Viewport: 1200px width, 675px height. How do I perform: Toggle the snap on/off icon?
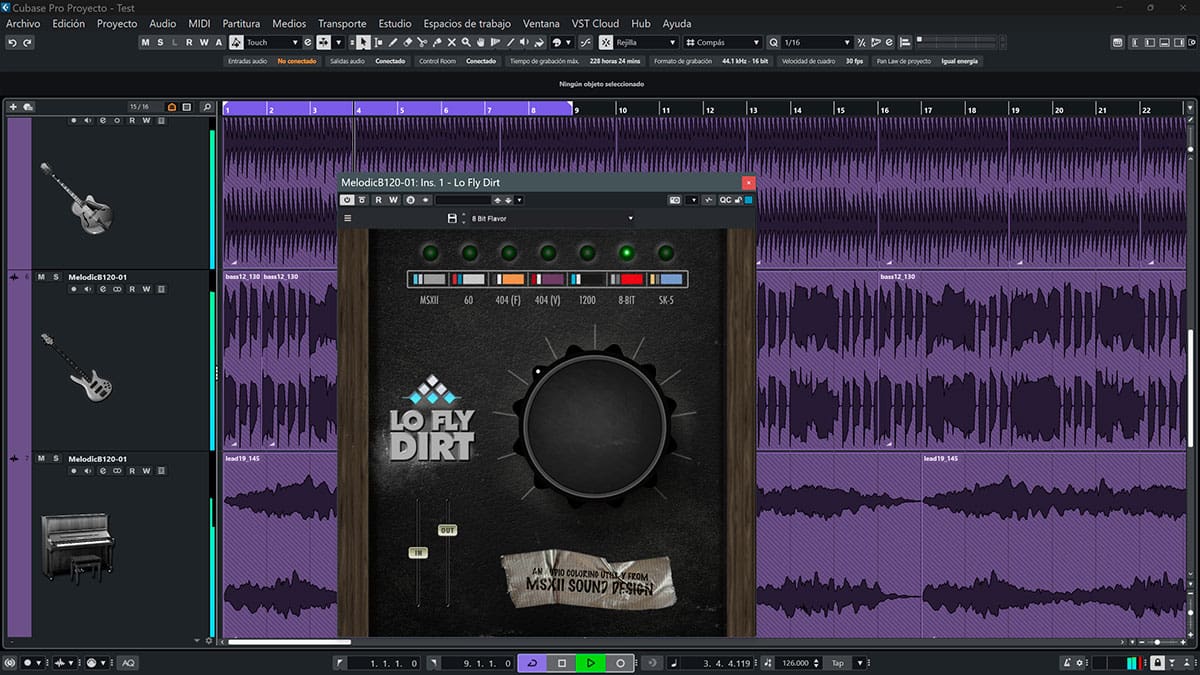coord(607,42)
